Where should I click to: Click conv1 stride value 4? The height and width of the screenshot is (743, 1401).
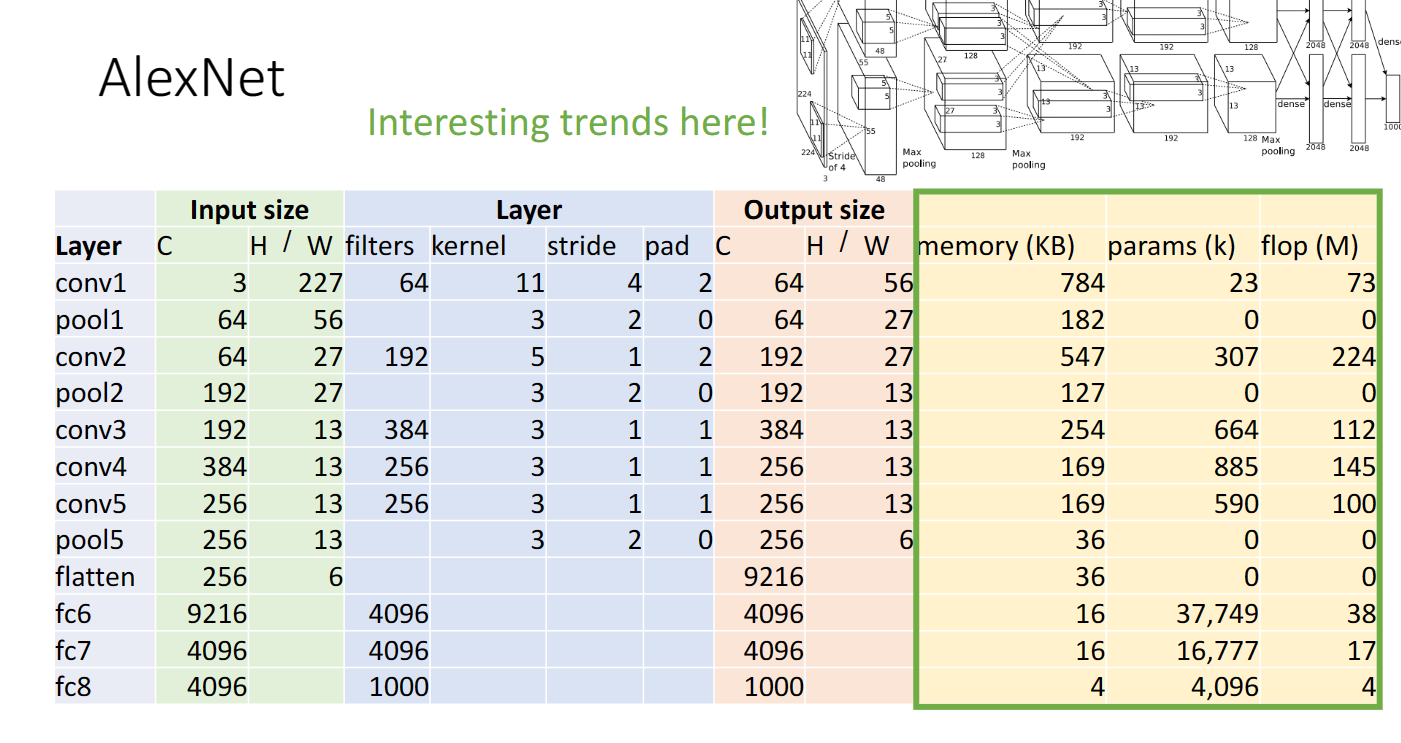pyautogui.click(x=635, y=283)
